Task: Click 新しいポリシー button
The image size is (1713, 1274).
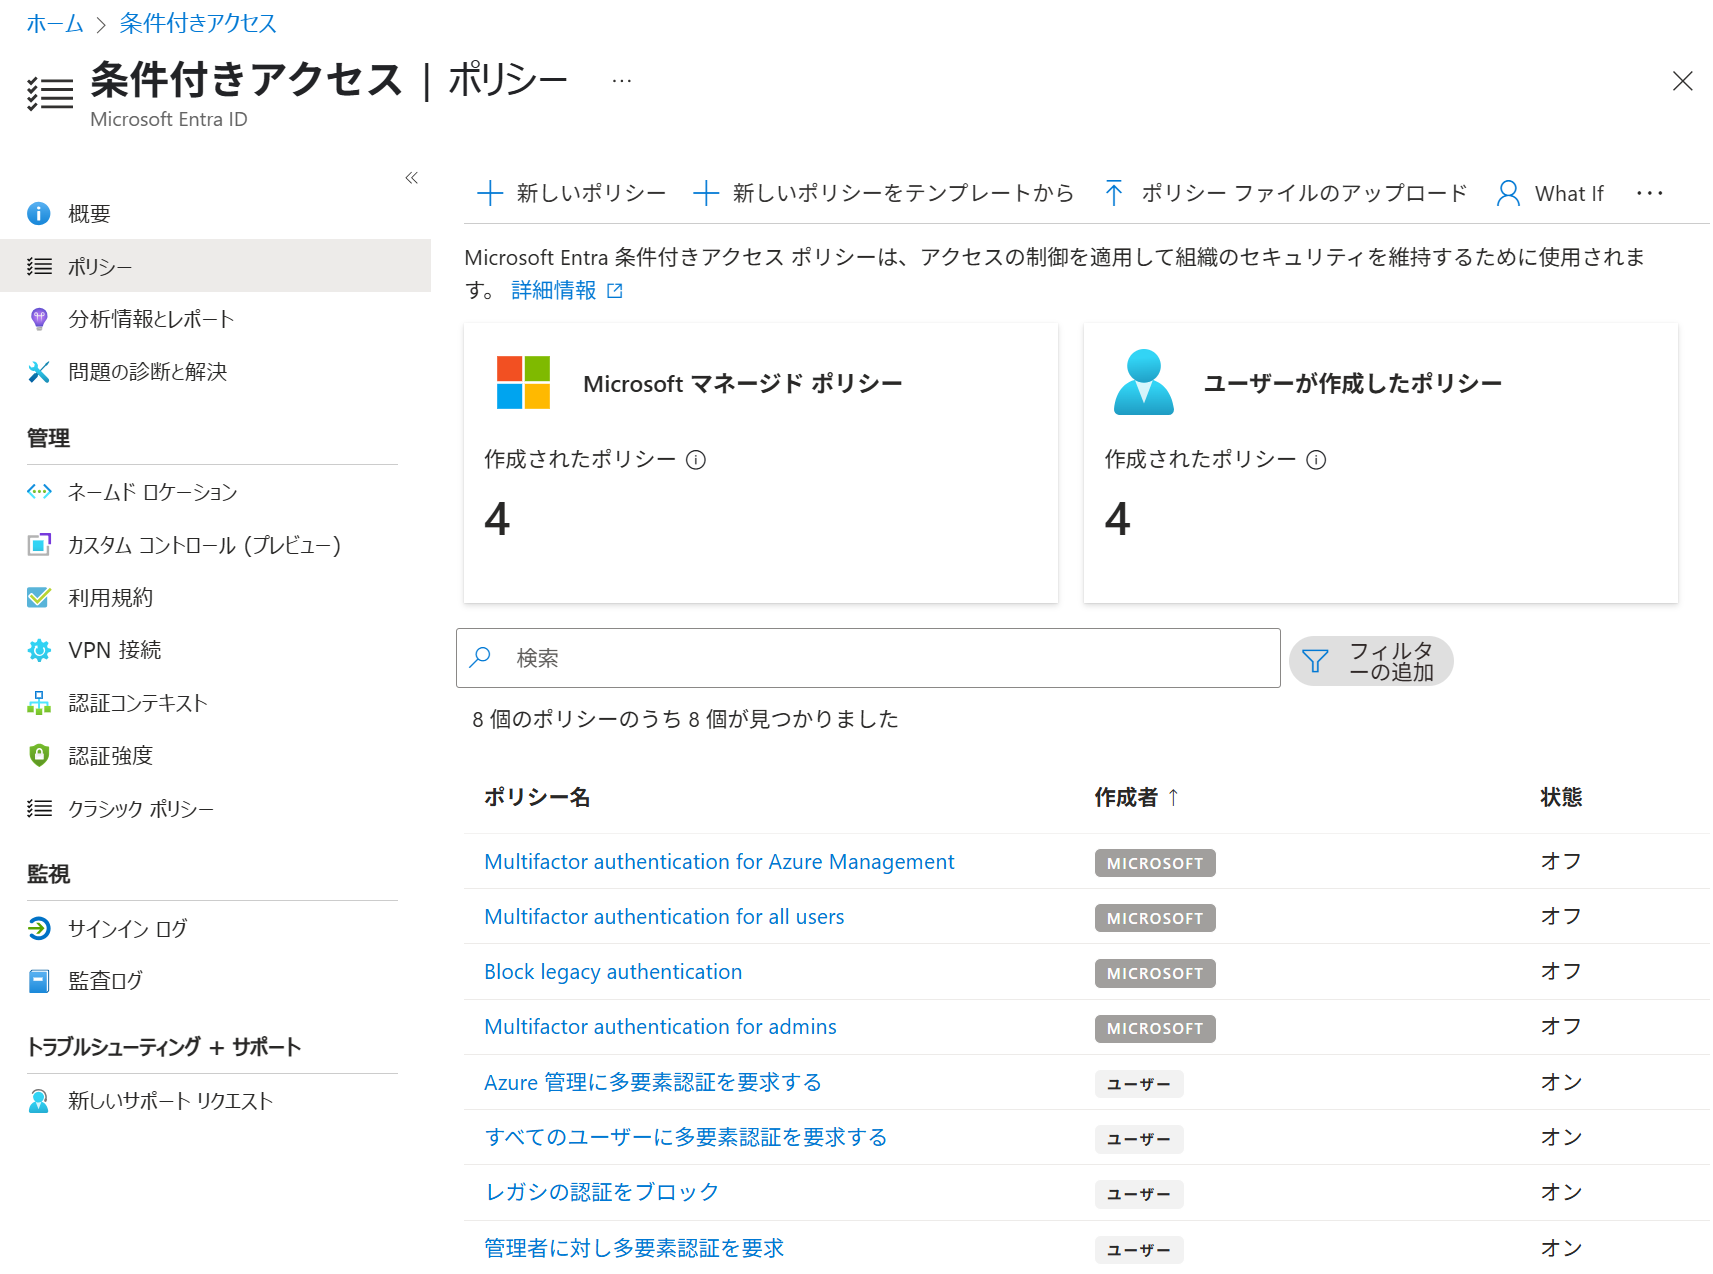Action: coord(572,193)
